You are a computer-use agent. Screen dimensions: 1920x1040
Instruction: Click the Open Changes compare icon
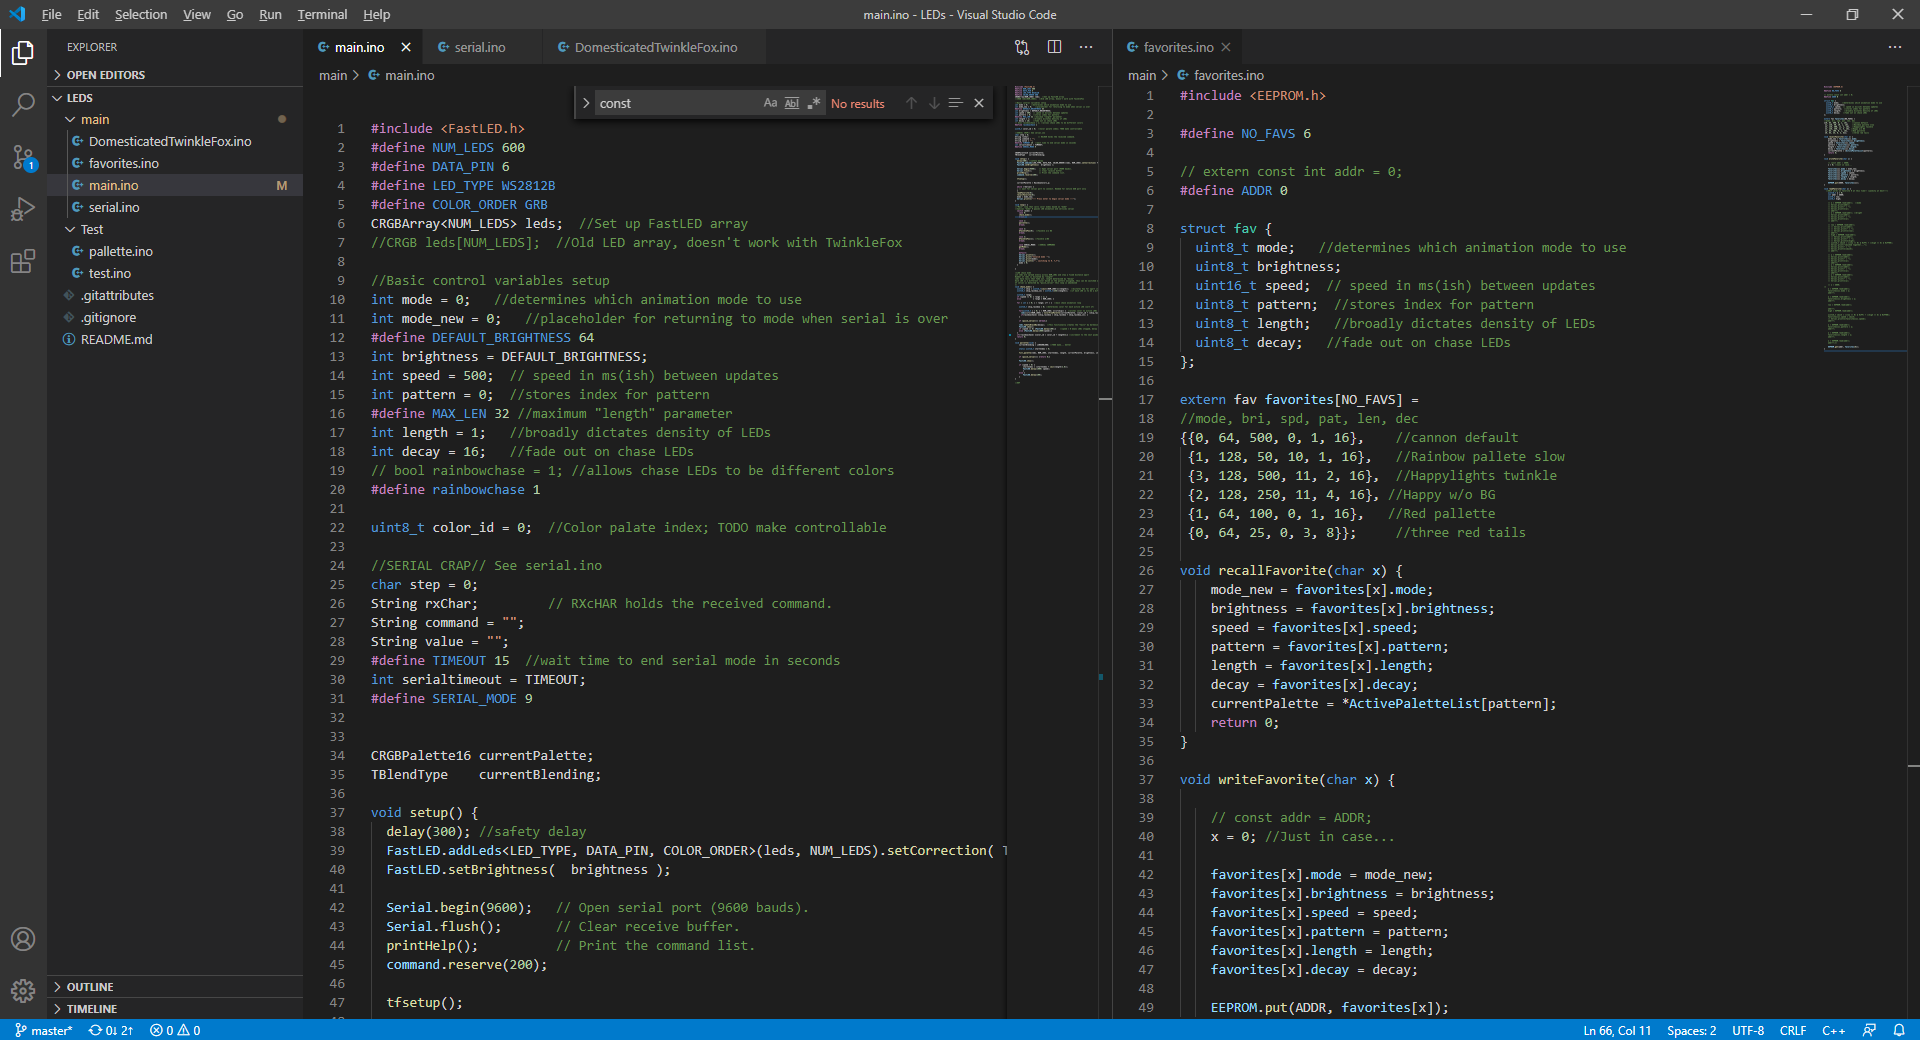tap(1022, 47)
